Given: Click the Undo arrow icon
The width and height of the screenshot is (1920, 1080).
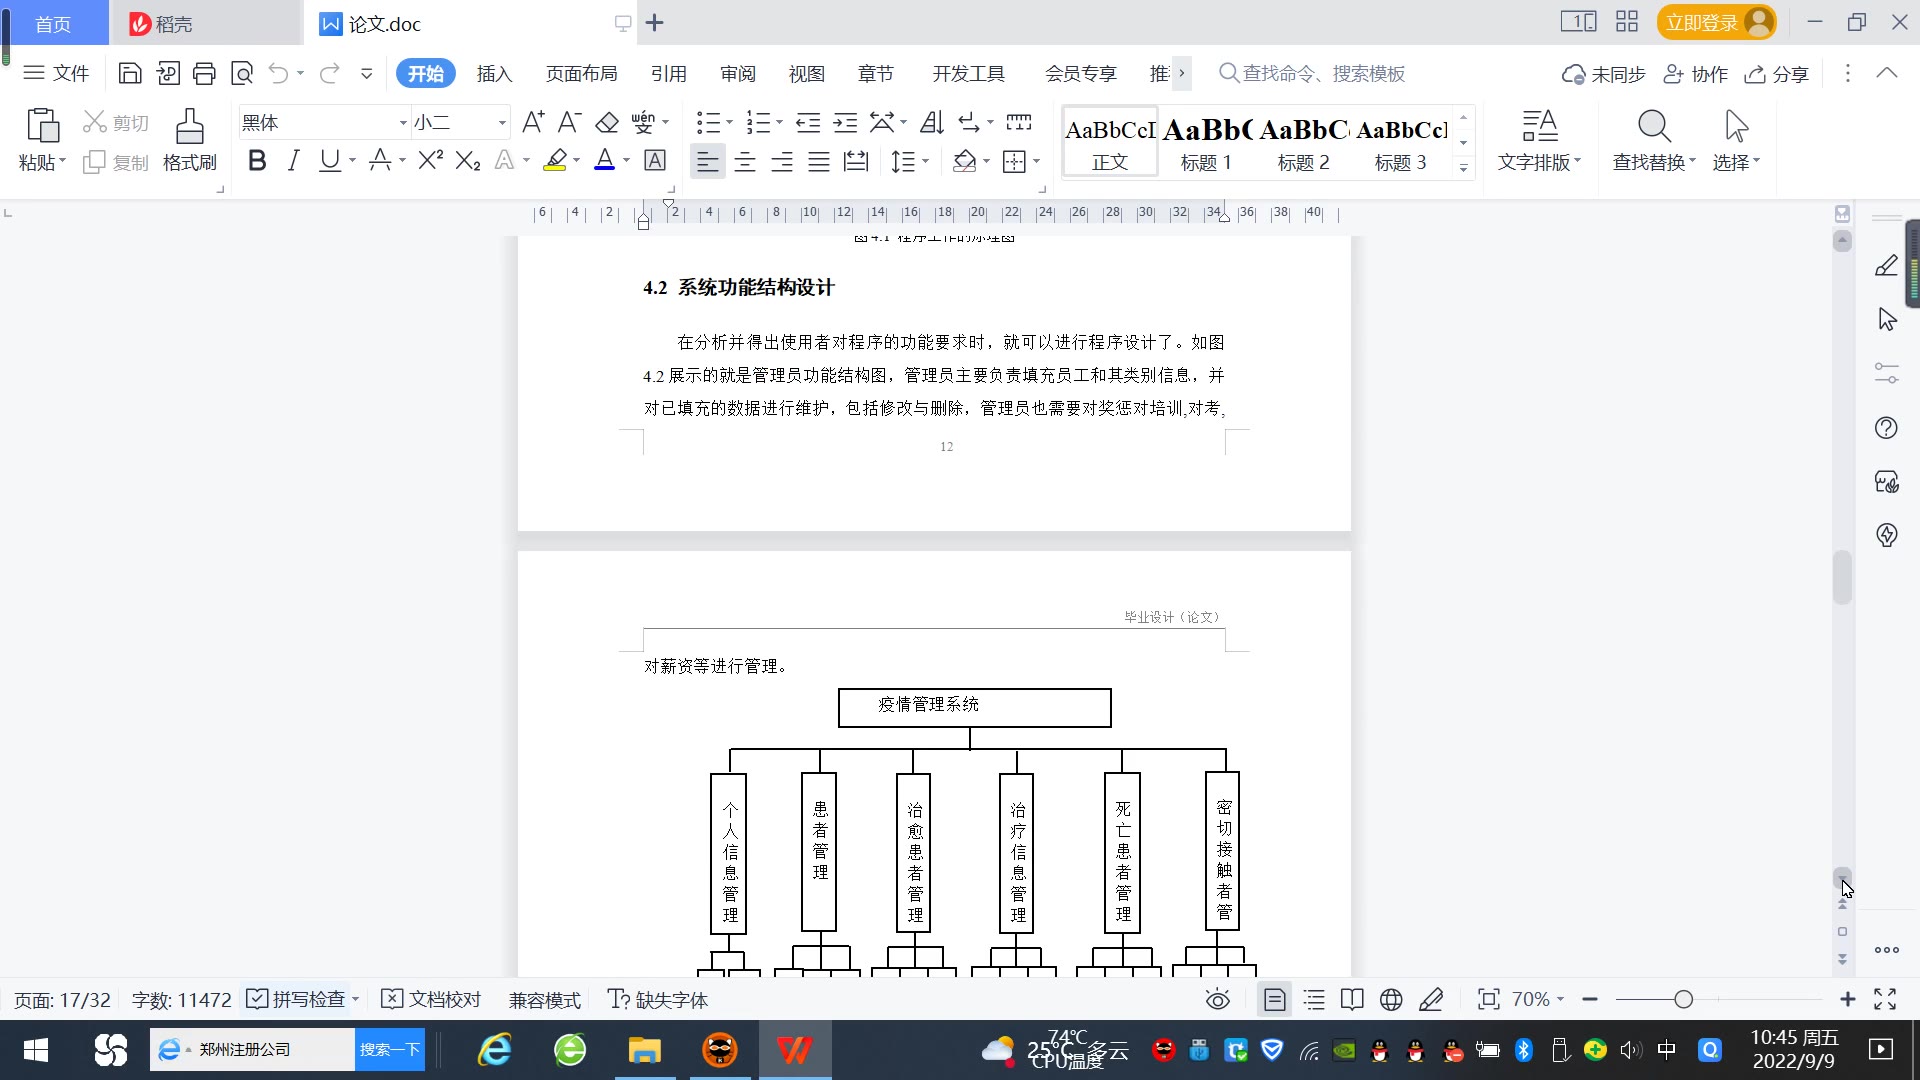Looking at the screenshot, I should (x=279, y=73).
